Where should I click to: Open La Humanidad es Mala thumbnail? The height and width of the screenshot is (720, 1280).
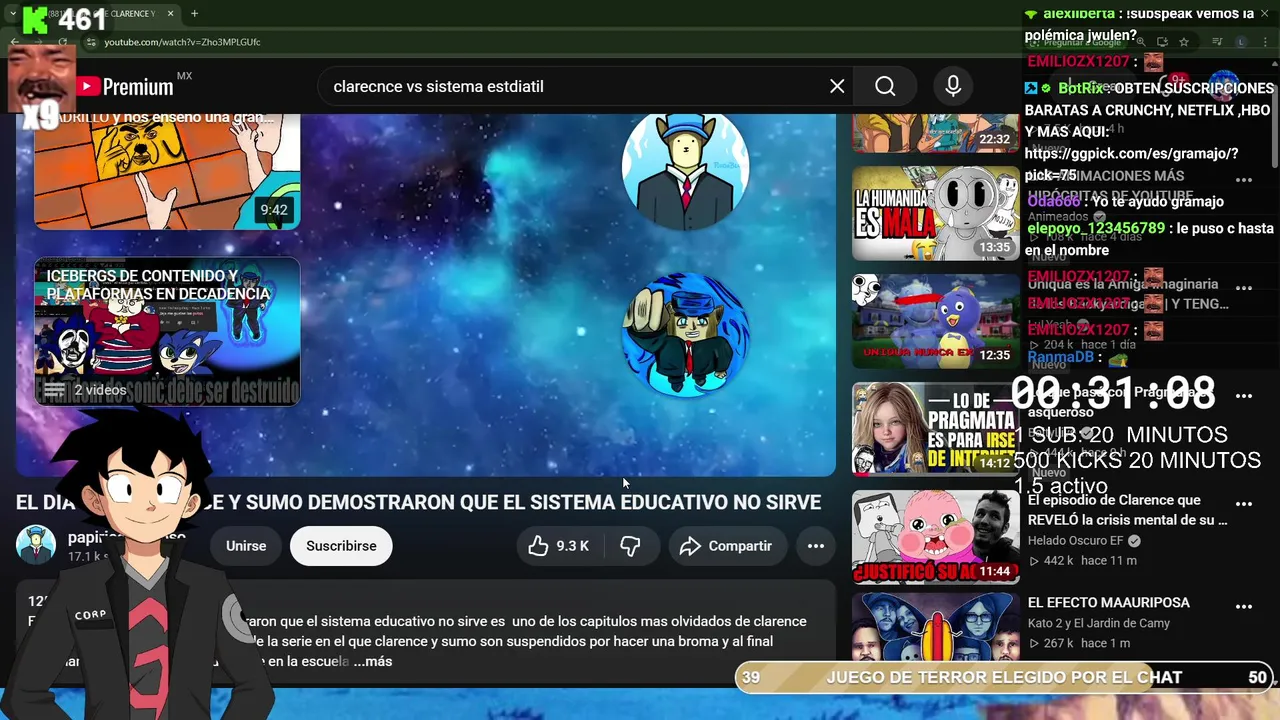click(x=935, y=213)
